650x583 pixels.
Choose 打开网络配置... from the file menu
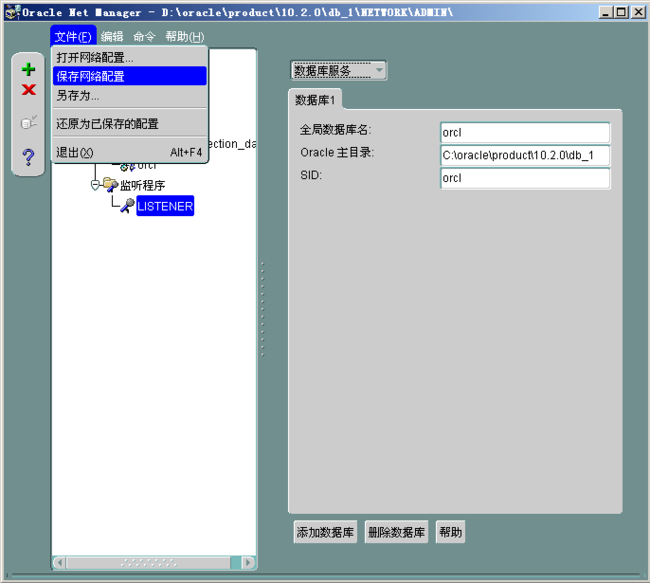pos(129,57)
